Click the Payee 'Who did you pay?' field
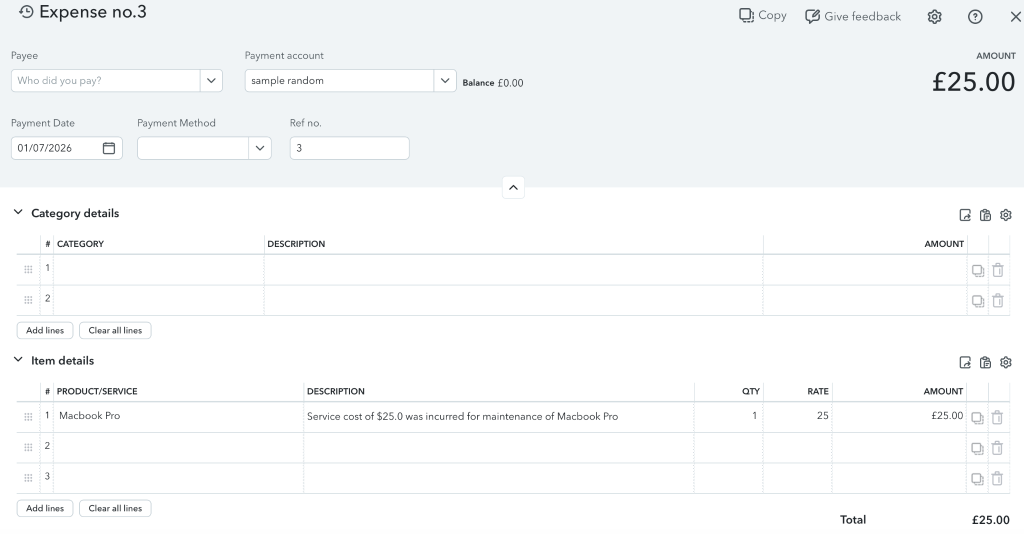 106,81
